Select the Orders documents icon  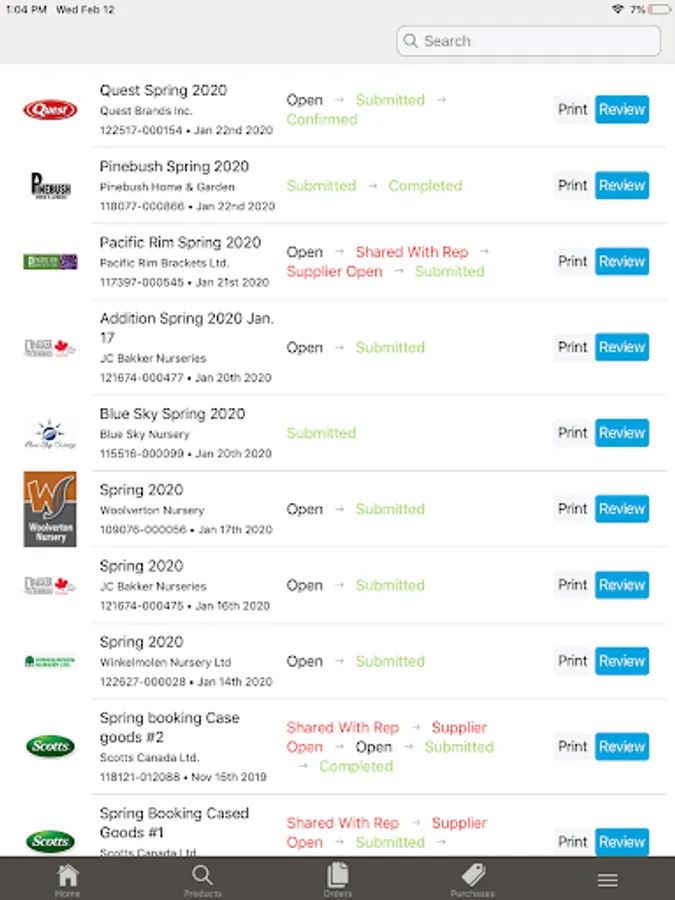point(338,875)
